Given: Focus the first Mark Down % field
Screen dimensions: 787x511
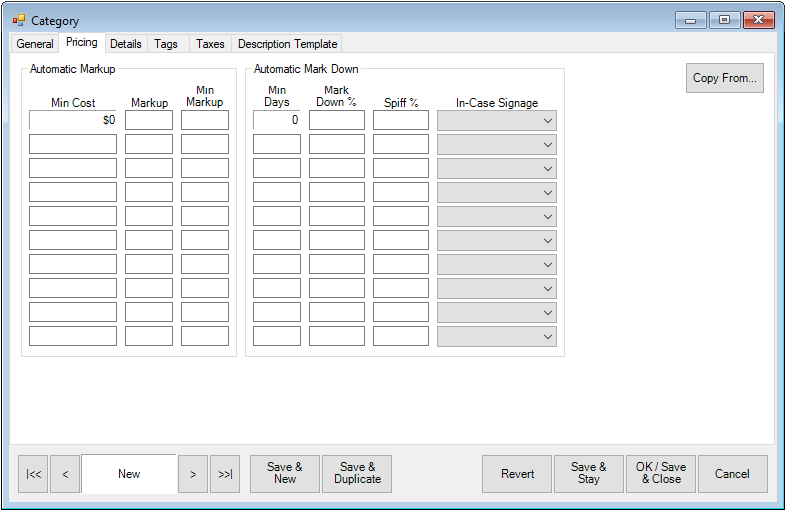Looking at the screenshot, I should pos(337,120).
